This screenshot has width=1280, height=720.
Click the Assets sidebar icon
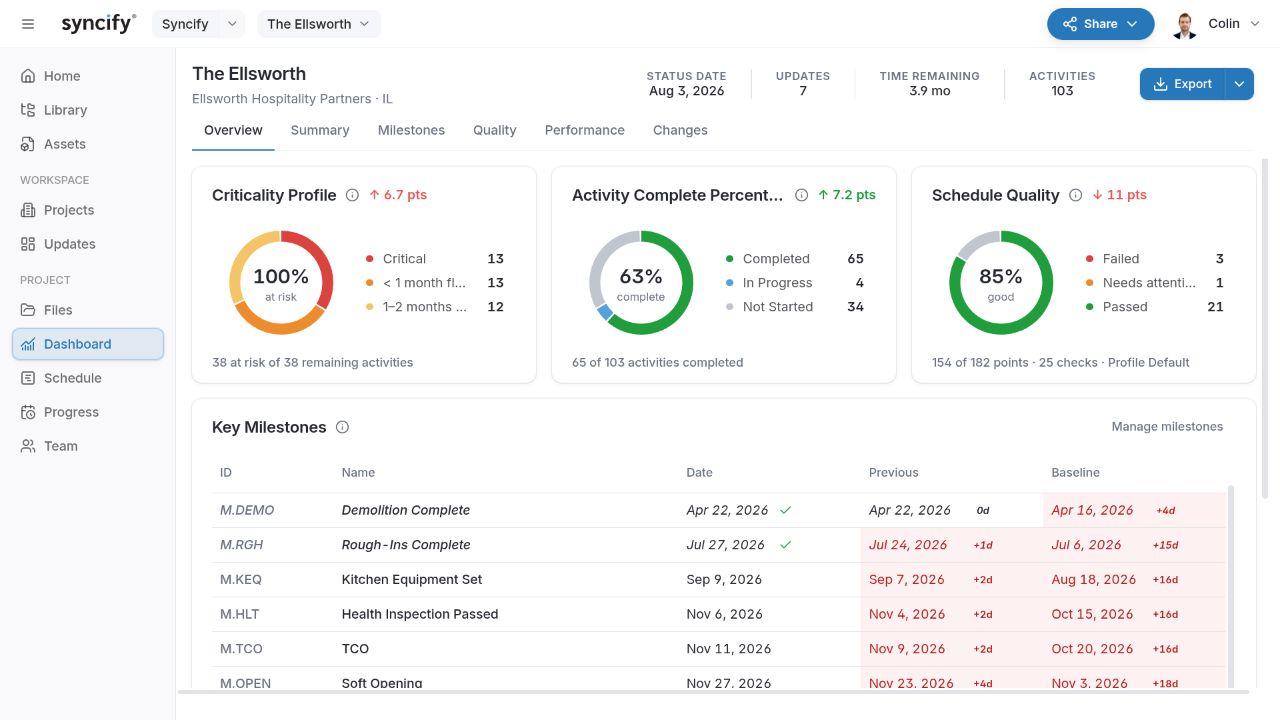28,144
